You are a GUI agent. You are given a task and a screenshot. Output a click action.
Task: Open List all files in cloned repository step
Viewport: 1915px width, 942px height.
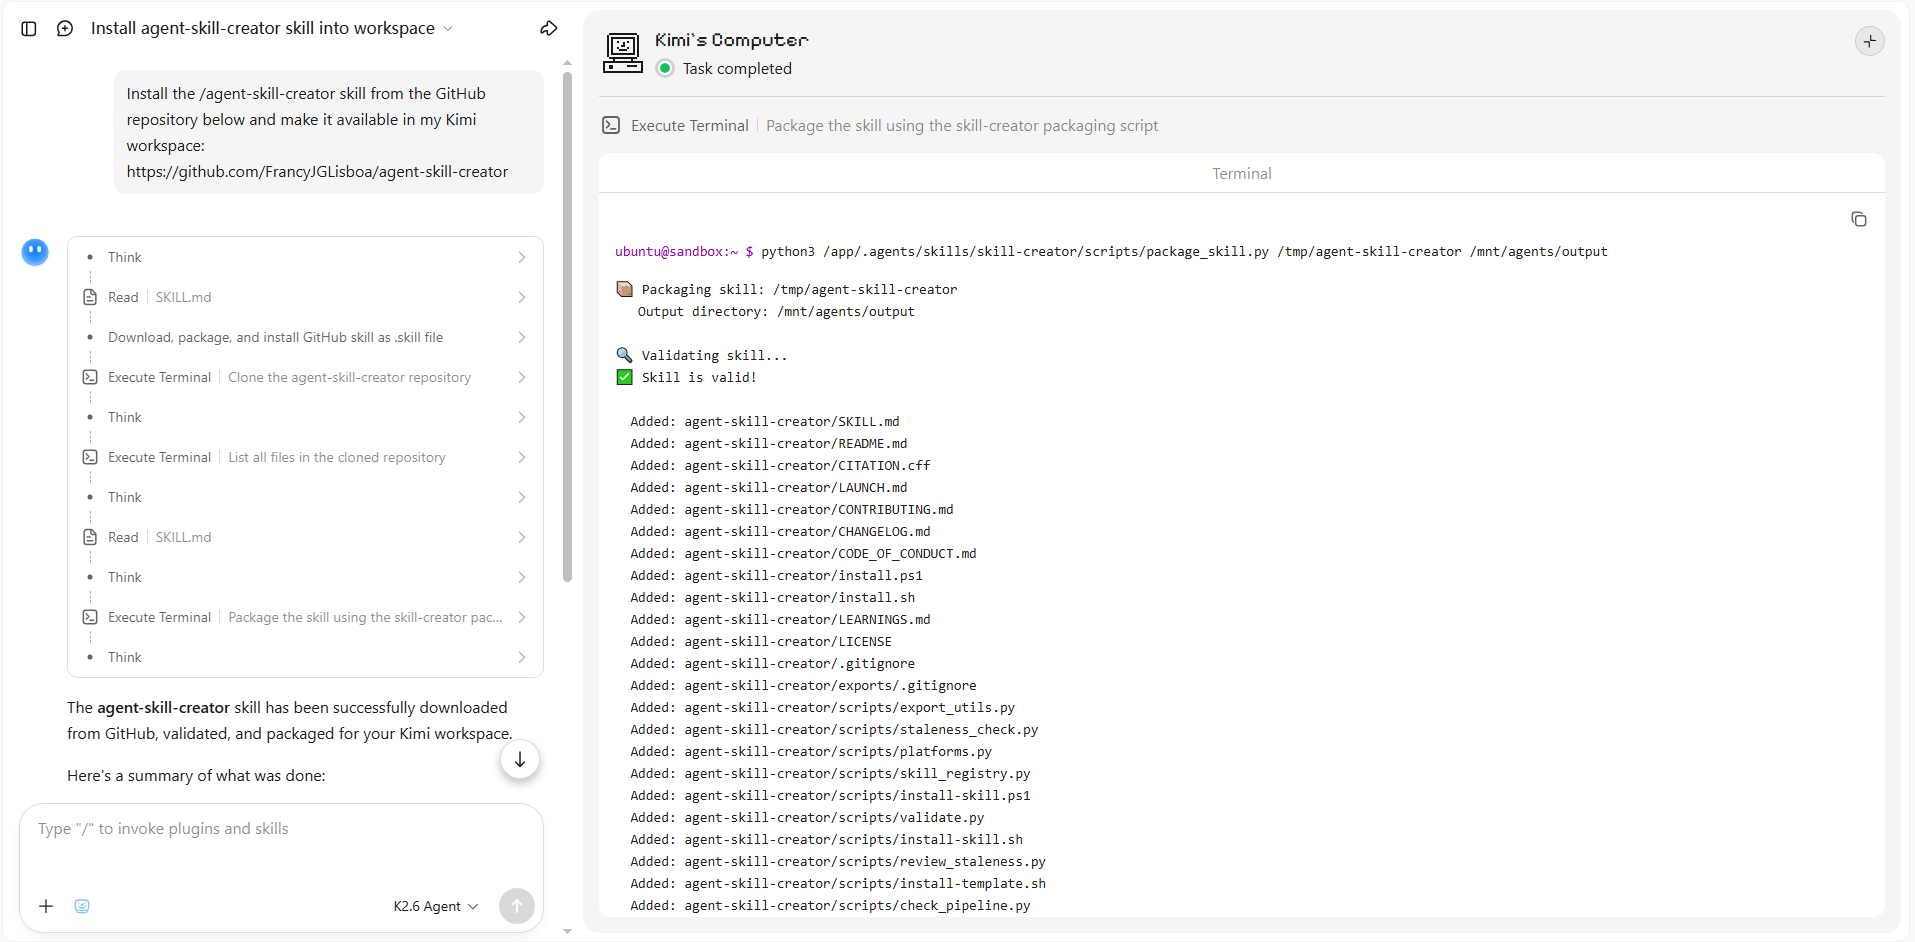tap(306, 457)
